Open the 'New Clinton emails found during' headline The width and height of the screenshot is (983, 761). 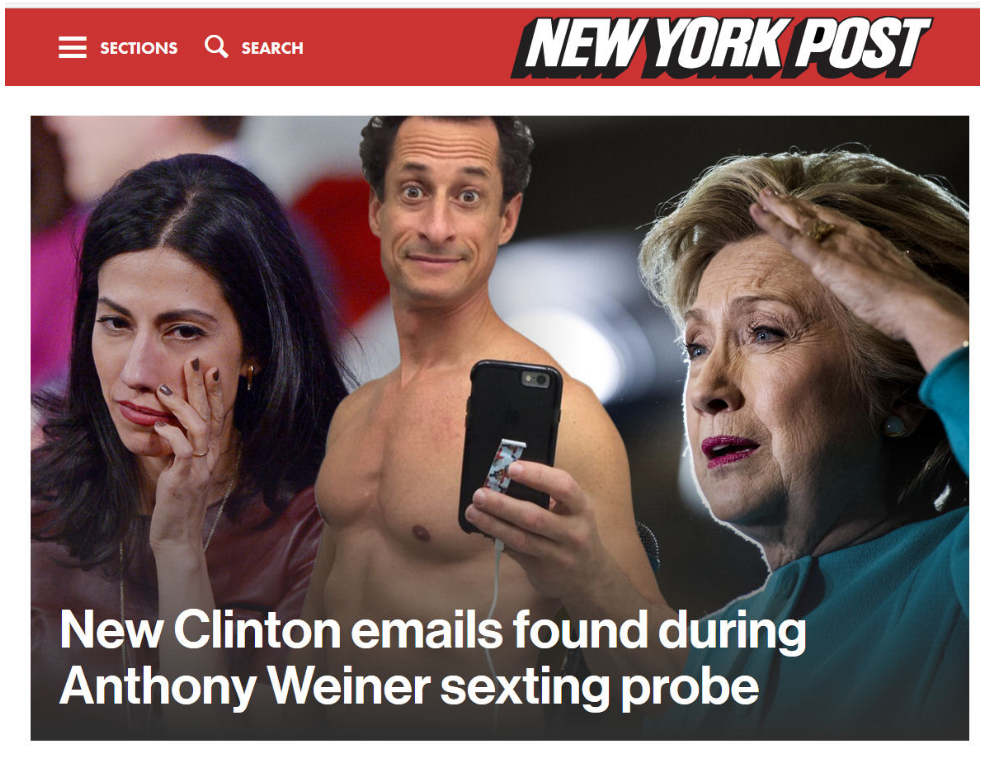coord(433,629)
